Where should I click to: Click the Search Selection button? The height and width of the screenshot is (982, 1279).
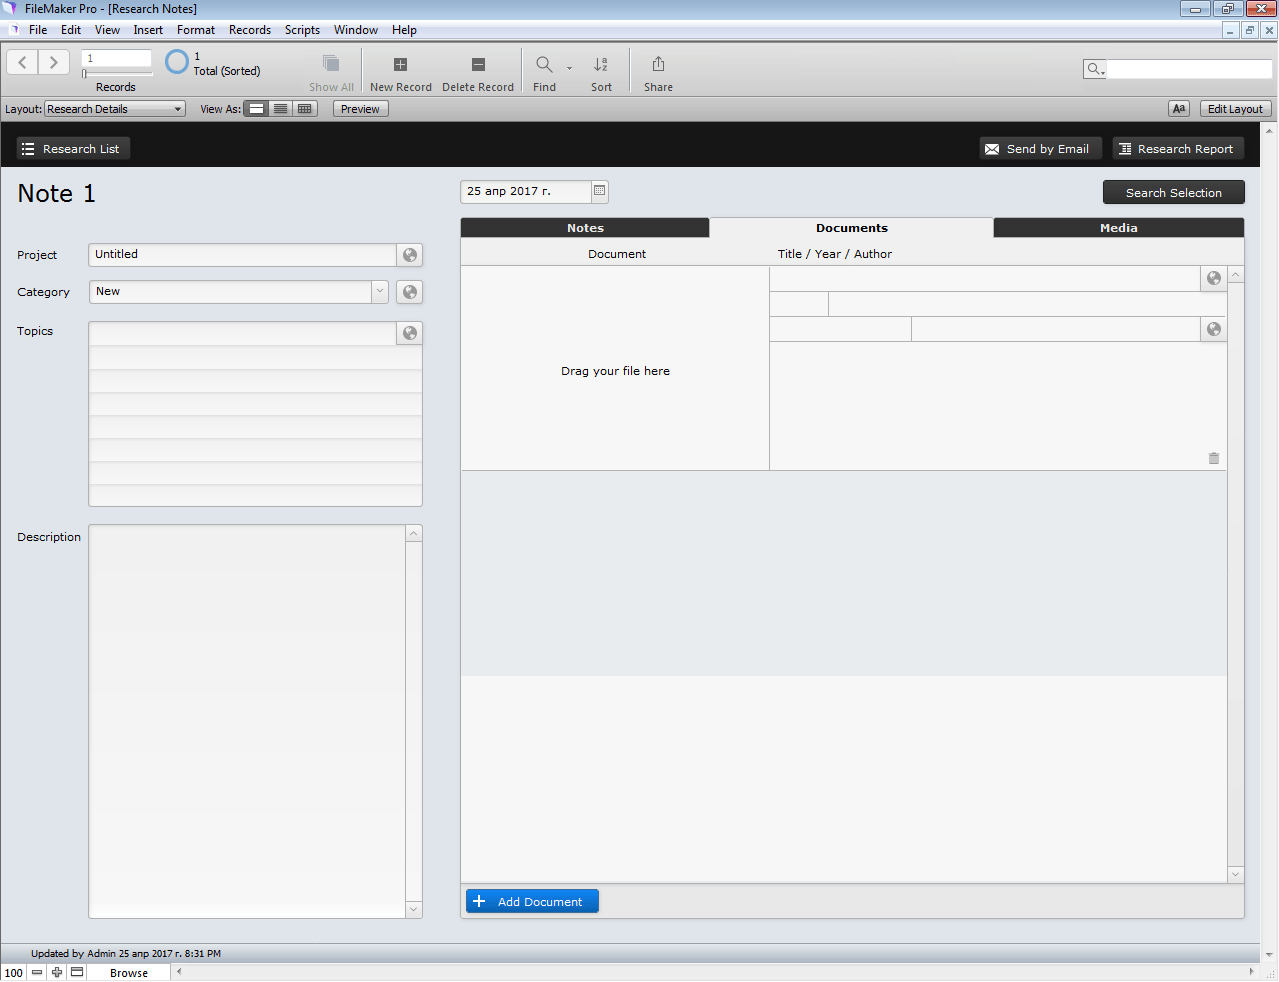(1174, 192)
